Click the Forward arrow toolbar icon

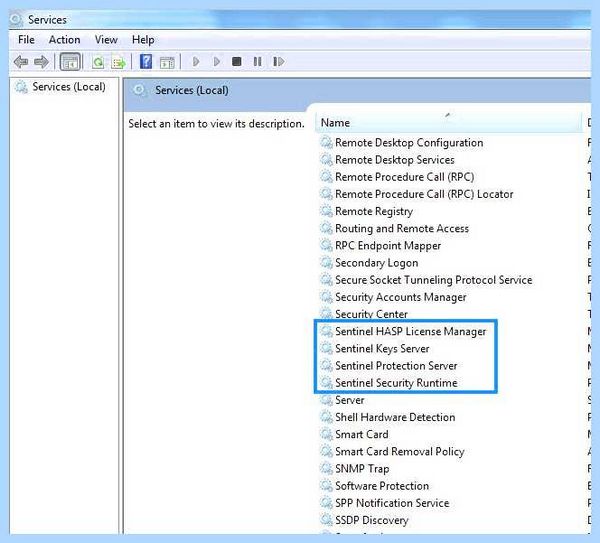[x=41, y=62]
